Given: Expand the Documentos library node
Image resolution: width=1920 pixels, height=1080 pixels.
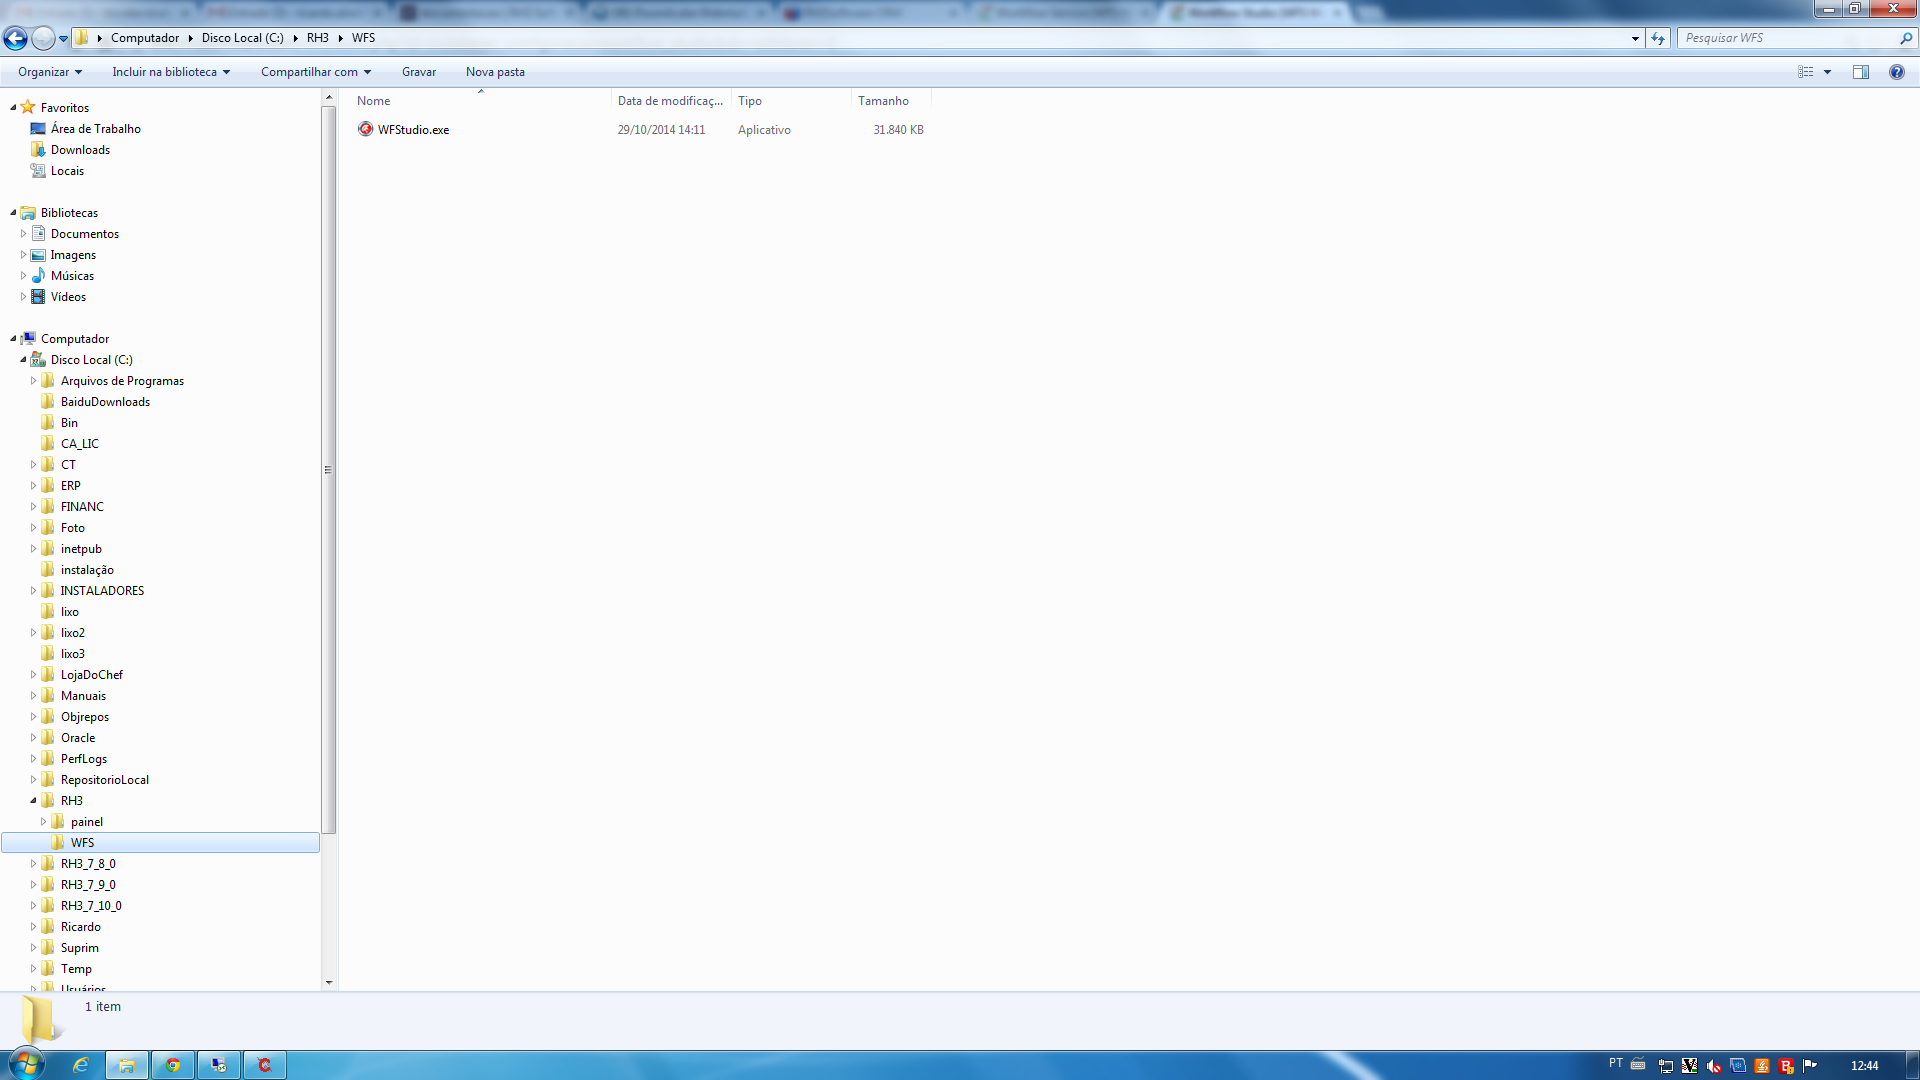Looking at the screenshot, I should click(x=23, y=234).
